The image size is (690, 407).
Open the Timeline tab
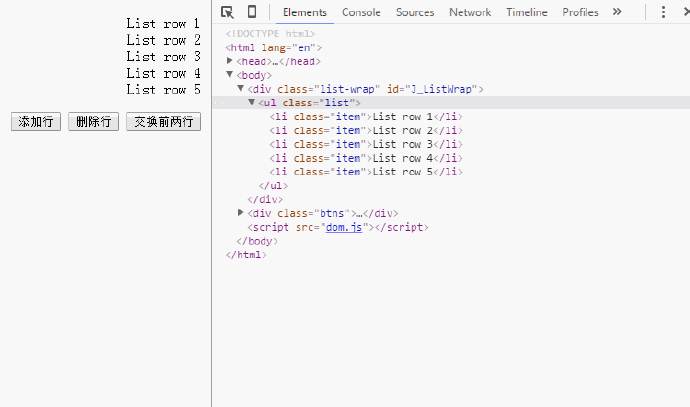526,12
